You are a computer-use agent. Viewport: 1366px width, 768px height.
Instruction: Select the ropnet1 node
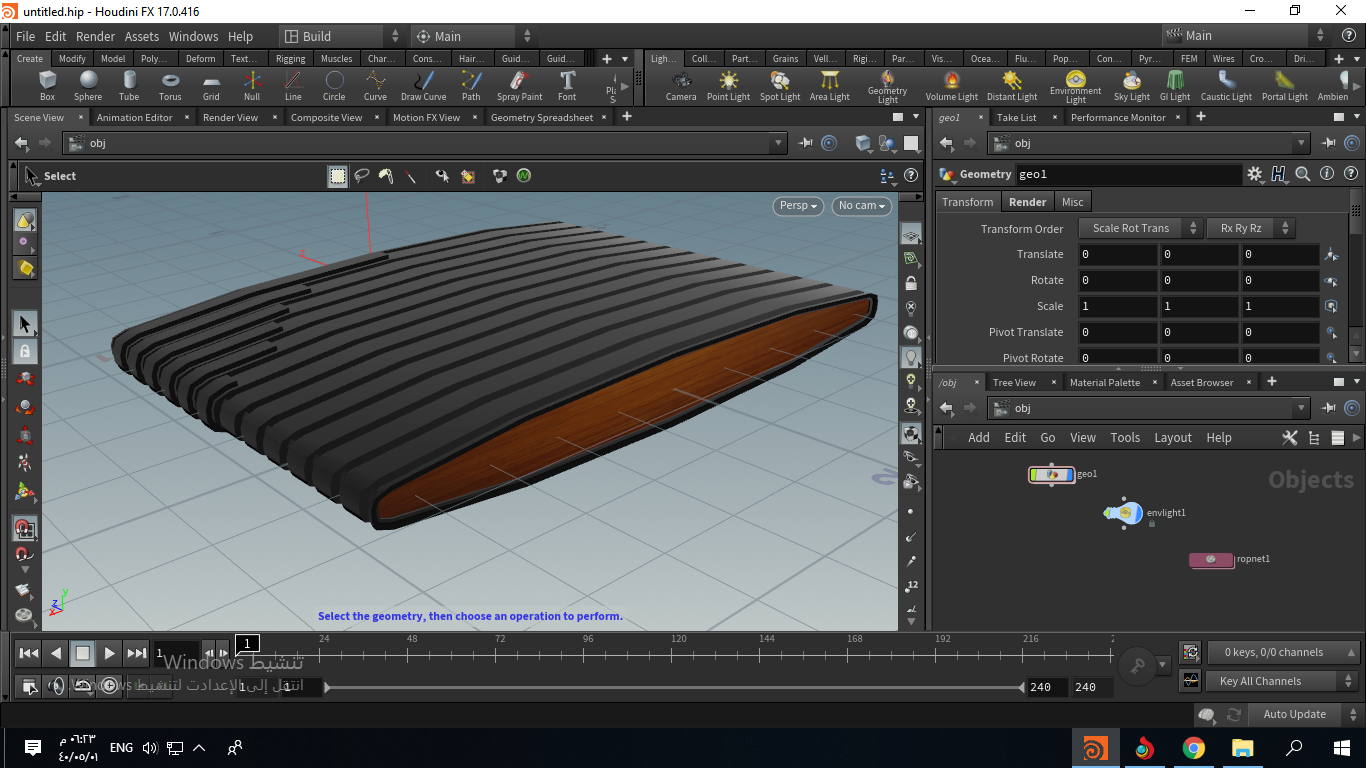(x=1211, y=560)
